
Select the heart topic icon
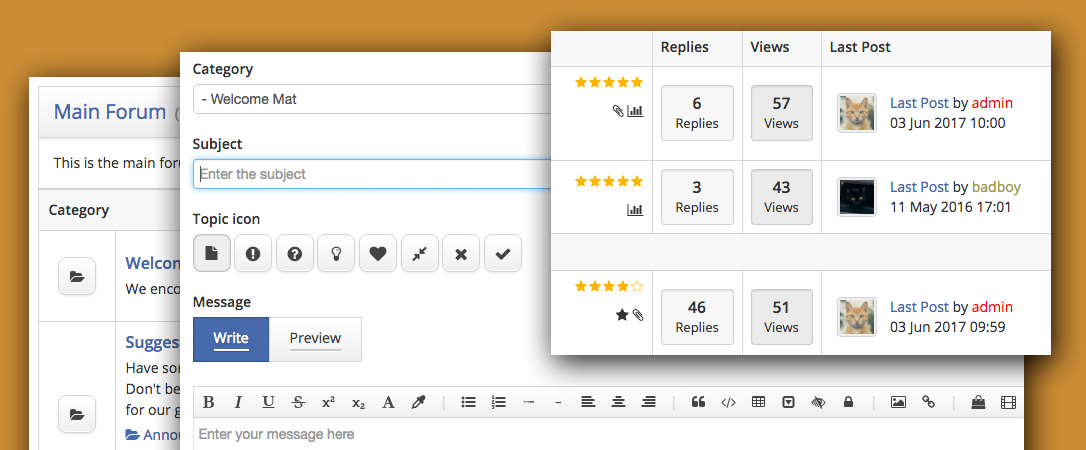(377, 253)
